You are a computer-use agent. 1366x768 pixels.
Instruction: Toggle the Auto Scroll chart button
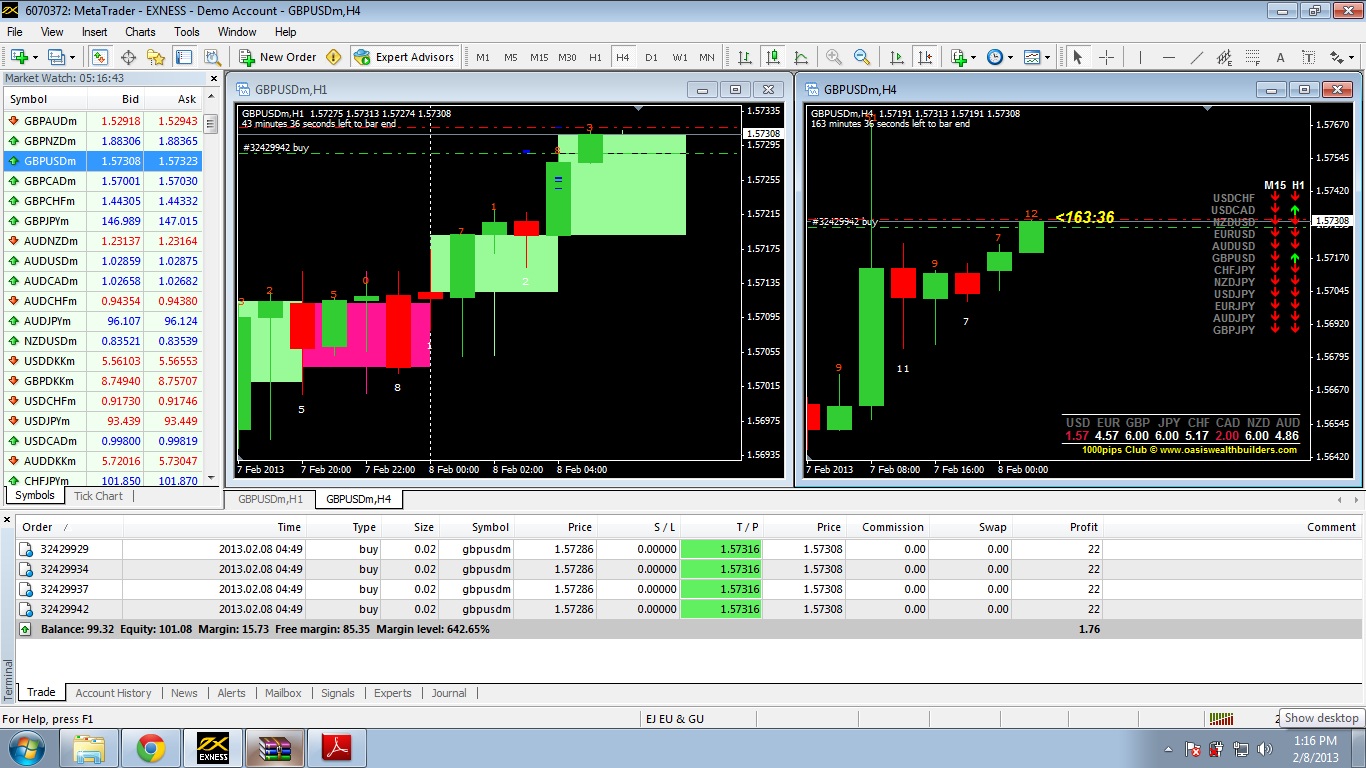897,57
